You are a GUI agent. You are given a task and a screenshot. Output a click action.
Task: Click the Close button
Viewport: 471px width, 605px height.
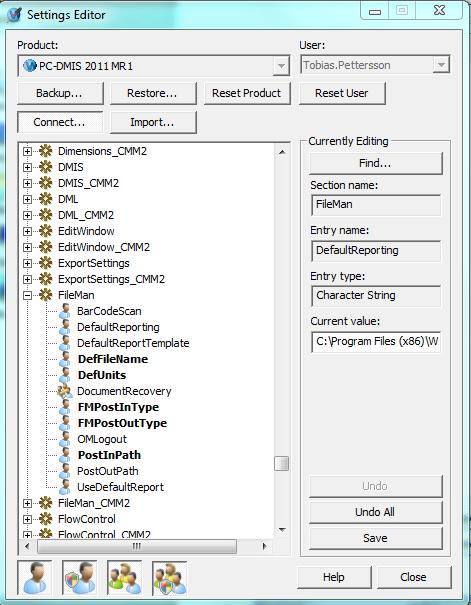[x=414, y=577]
